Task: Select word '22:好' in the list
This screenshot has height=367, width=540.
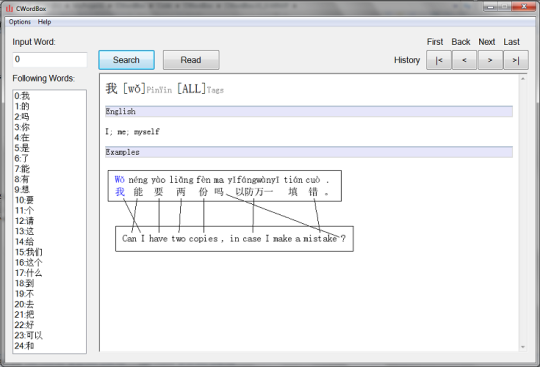Action: point(24,325)
